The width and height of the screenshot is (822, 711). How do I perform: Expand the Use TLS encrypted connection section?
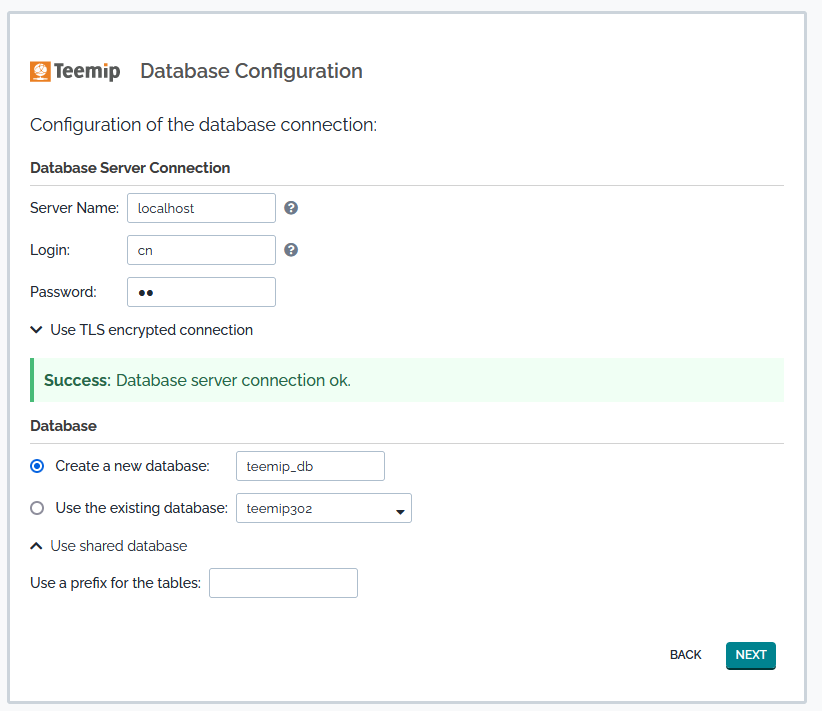coord(151,330)
